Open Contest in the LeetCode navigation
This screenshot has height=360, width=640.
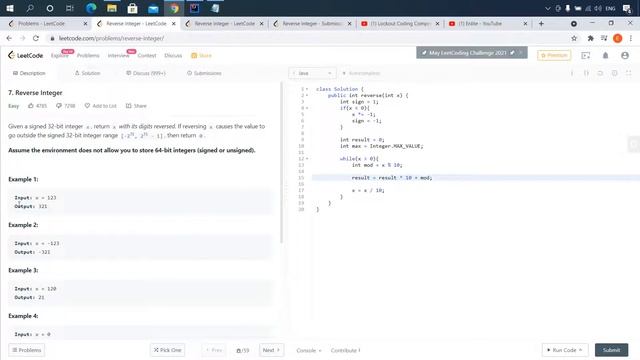[x=147, y=56]
